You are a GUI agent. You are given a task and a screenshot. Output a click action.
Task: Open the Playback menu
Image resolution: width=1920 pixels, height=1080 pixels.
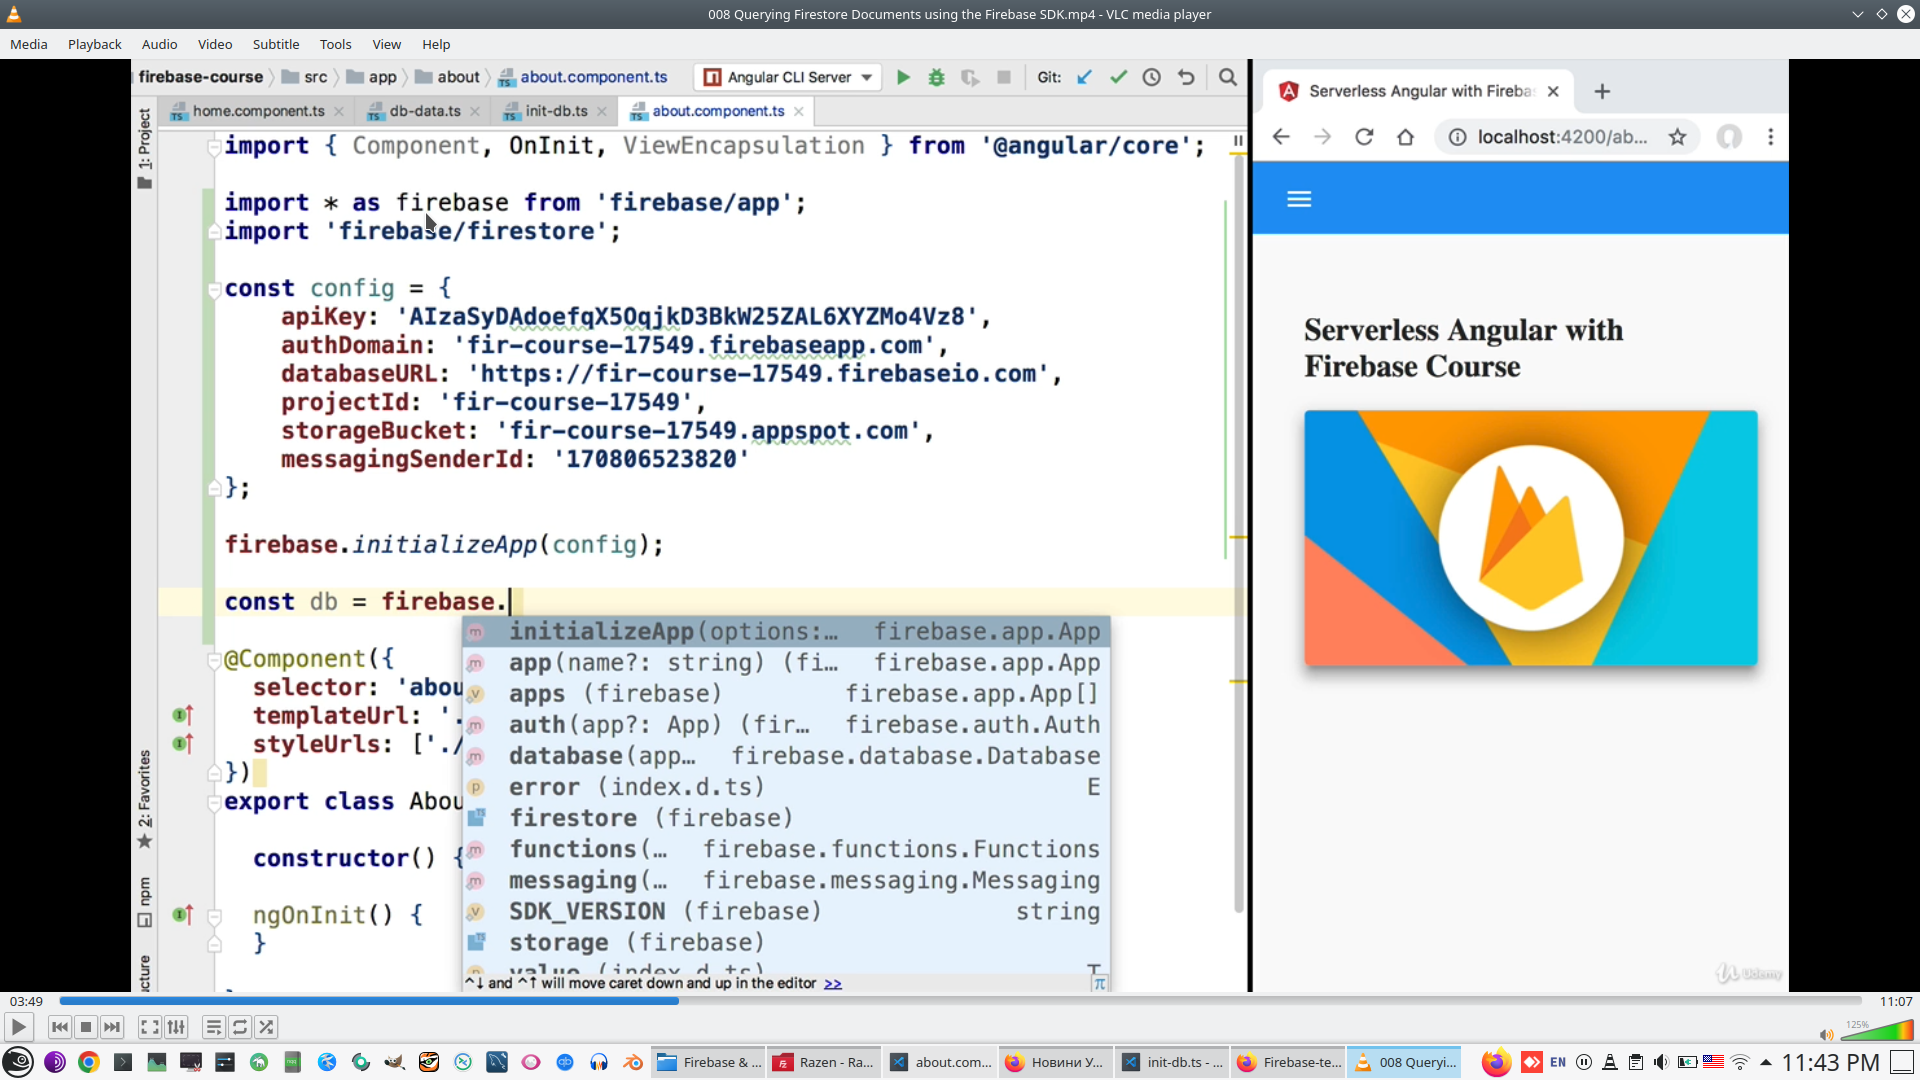94,44
